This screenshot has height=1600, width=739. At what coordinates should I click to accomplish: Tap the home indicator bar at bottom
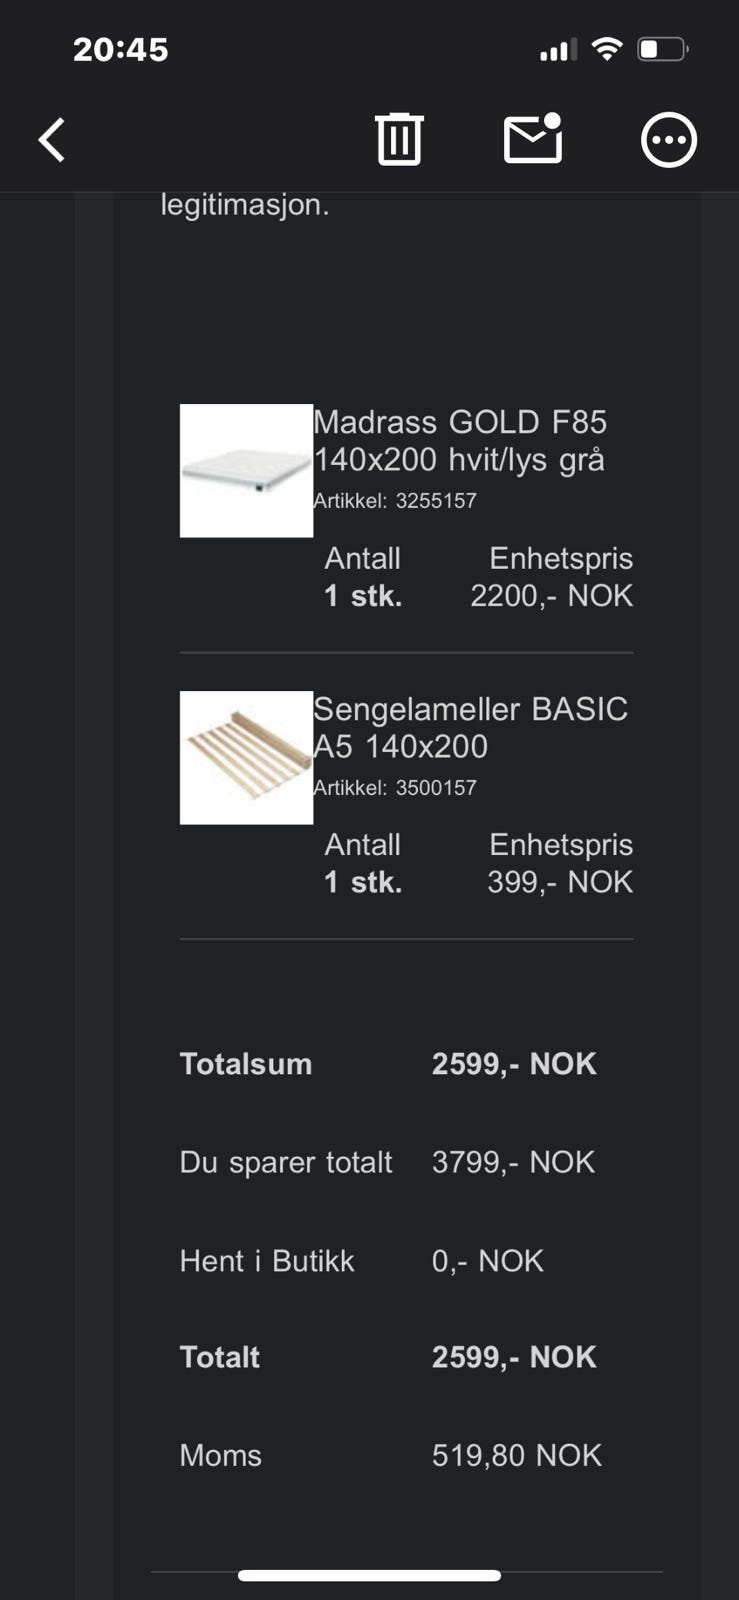click(369, 1576)
